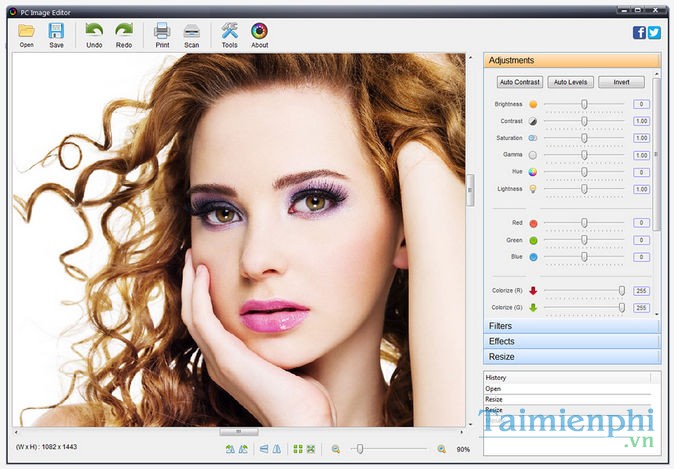This screenshot has height=469, width=674.
Task: Rotate the image left
Action: (230, 449)
